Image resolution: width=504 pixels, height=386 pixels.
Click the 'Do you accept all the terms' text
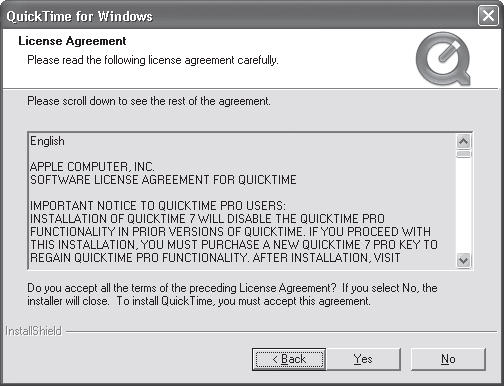pyautogui.click(x=232, y=294)
